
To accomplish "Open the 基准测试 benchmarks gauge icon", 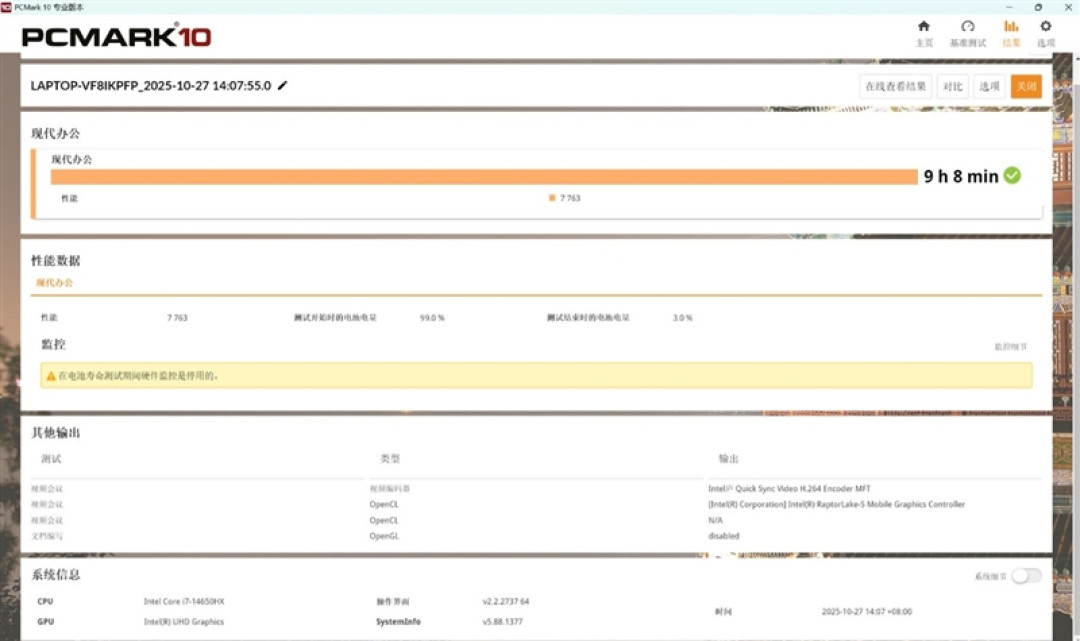I will (968, 26).
